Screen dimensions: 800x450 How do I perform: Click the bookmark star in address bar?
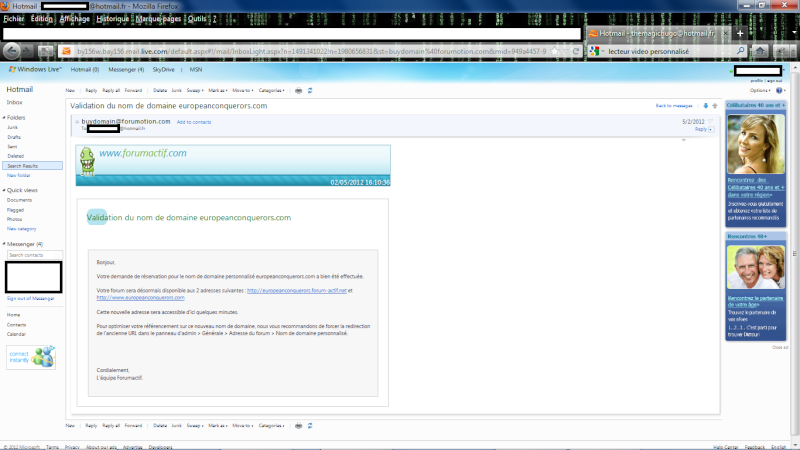(x=555, y=51)
